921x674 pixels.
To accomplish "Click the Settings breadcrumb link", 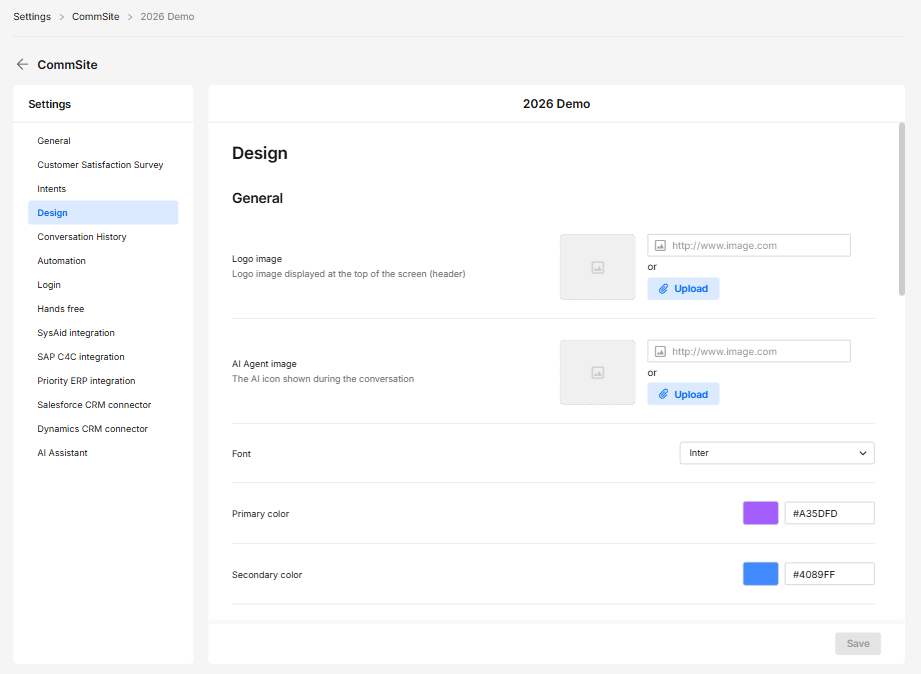I will coord(32,16).
